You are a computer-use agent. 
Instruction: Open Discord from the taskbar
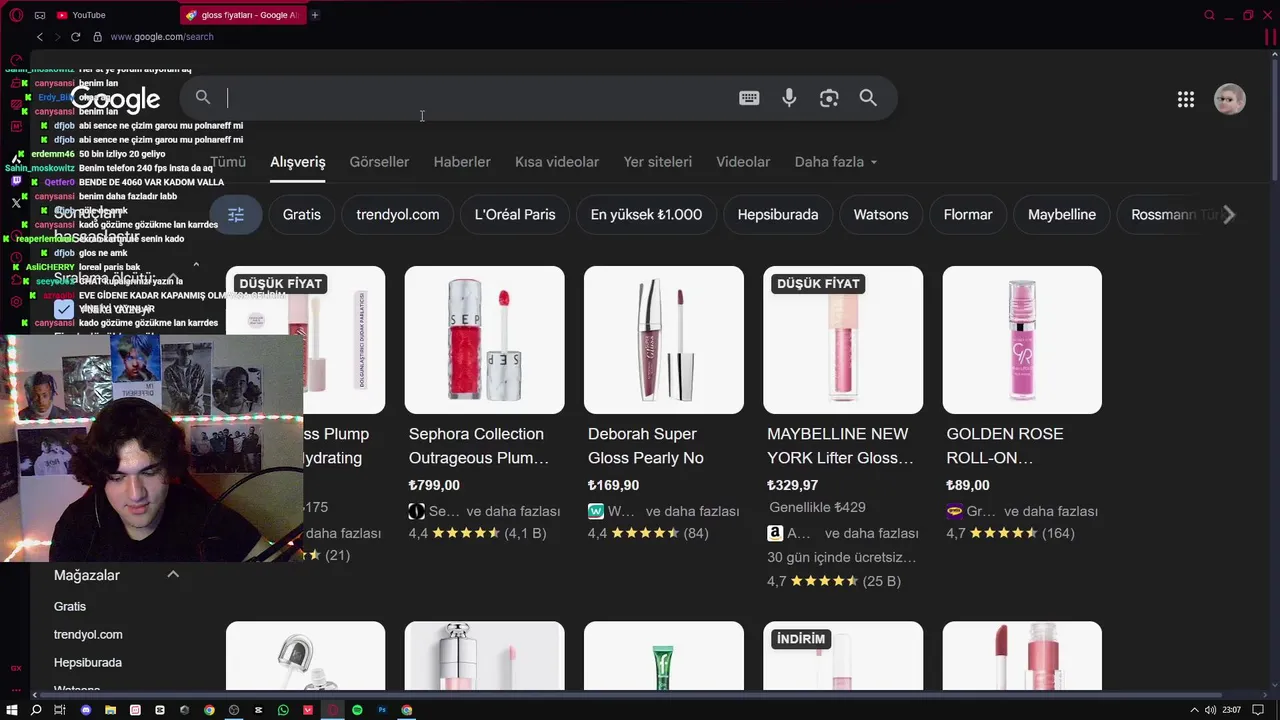point(85,710)
